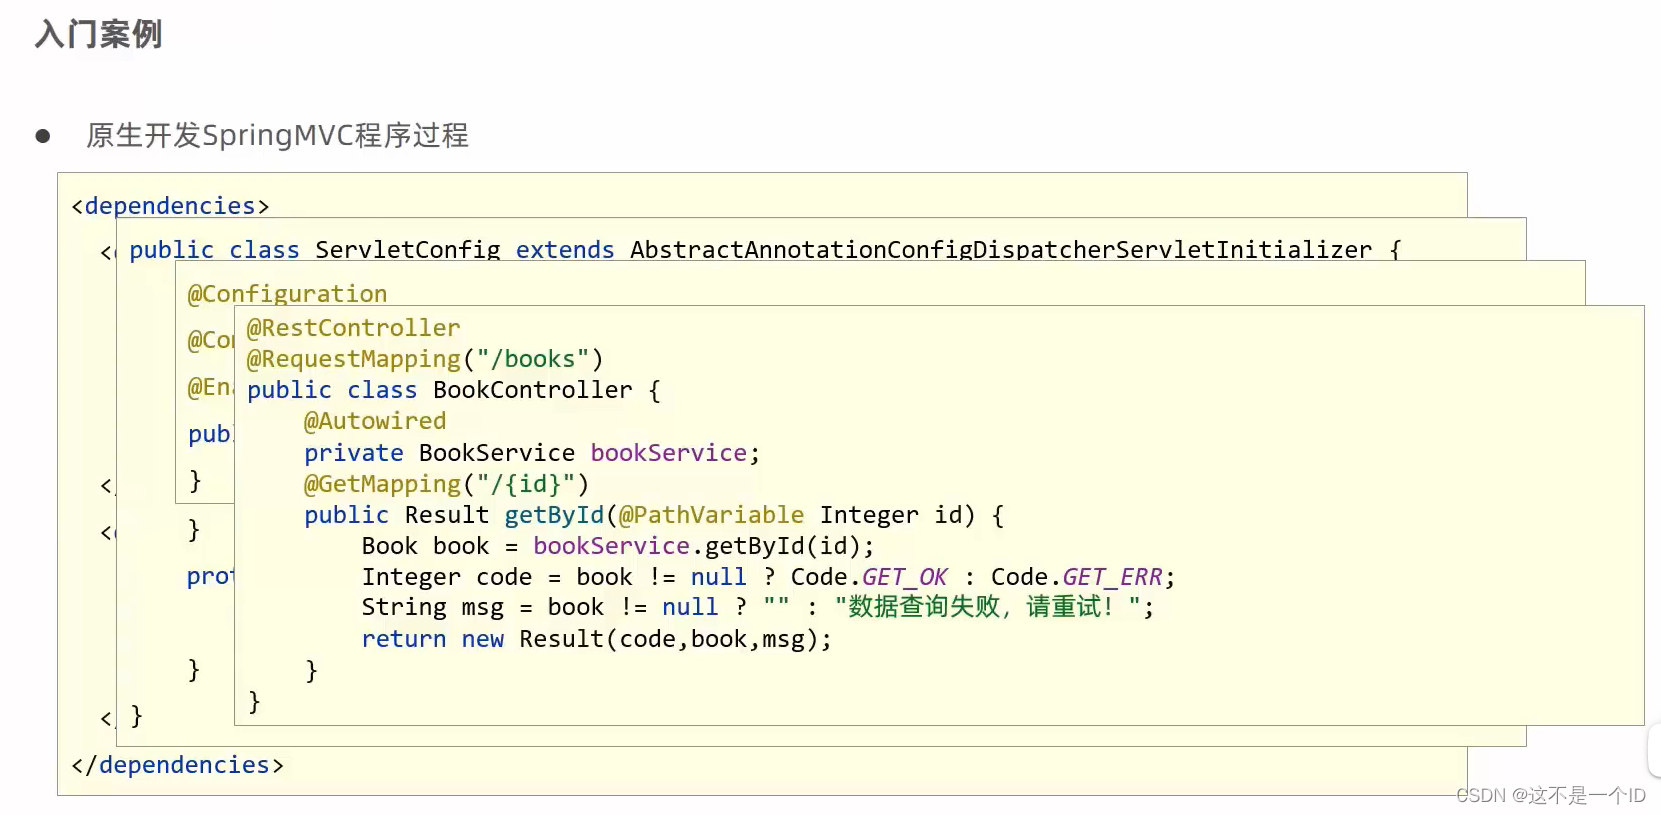Select the private BookService bookService line

(x=532, y=453)
